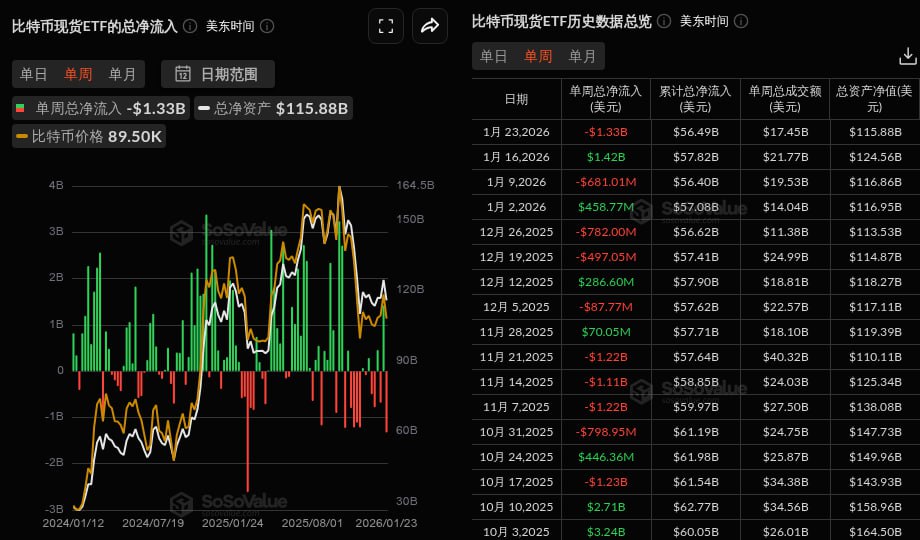This screenshot has height=540, width=920.
Task: Click the -$1.33B legend value in the chart header
Action: [156, 108]
